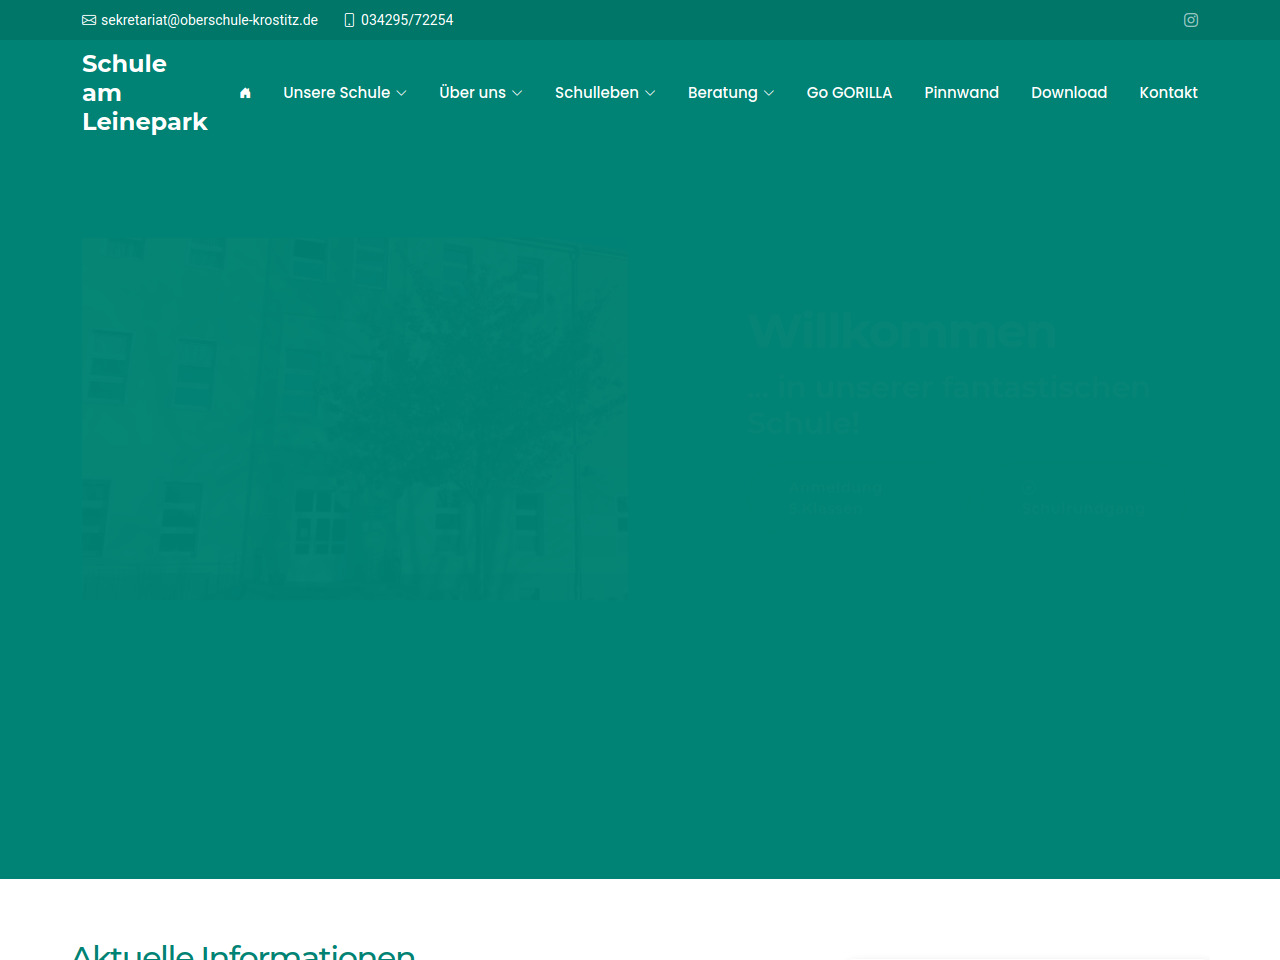Click the faded Schulrundgang link

(x=1085, y=507)
